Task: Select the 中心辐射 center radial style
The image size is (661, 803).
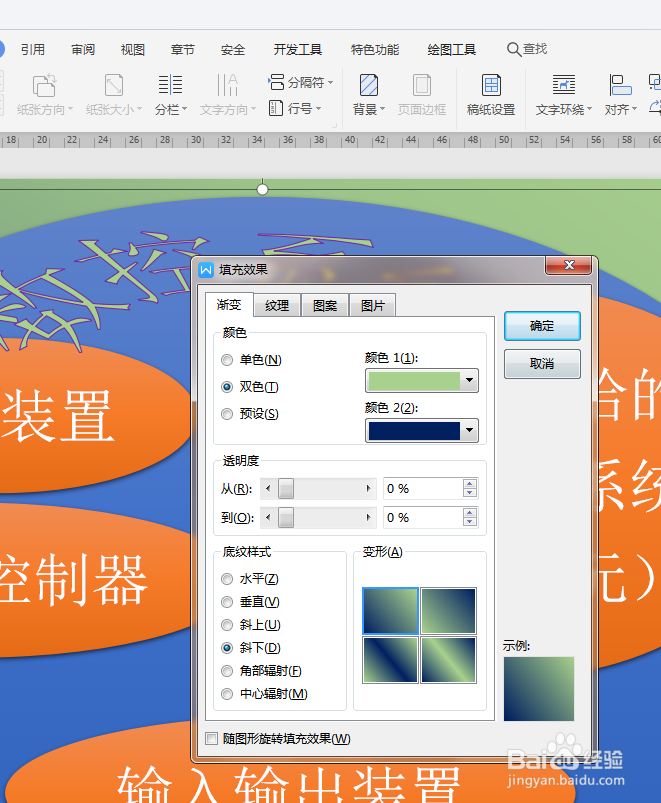Action: 227,694
